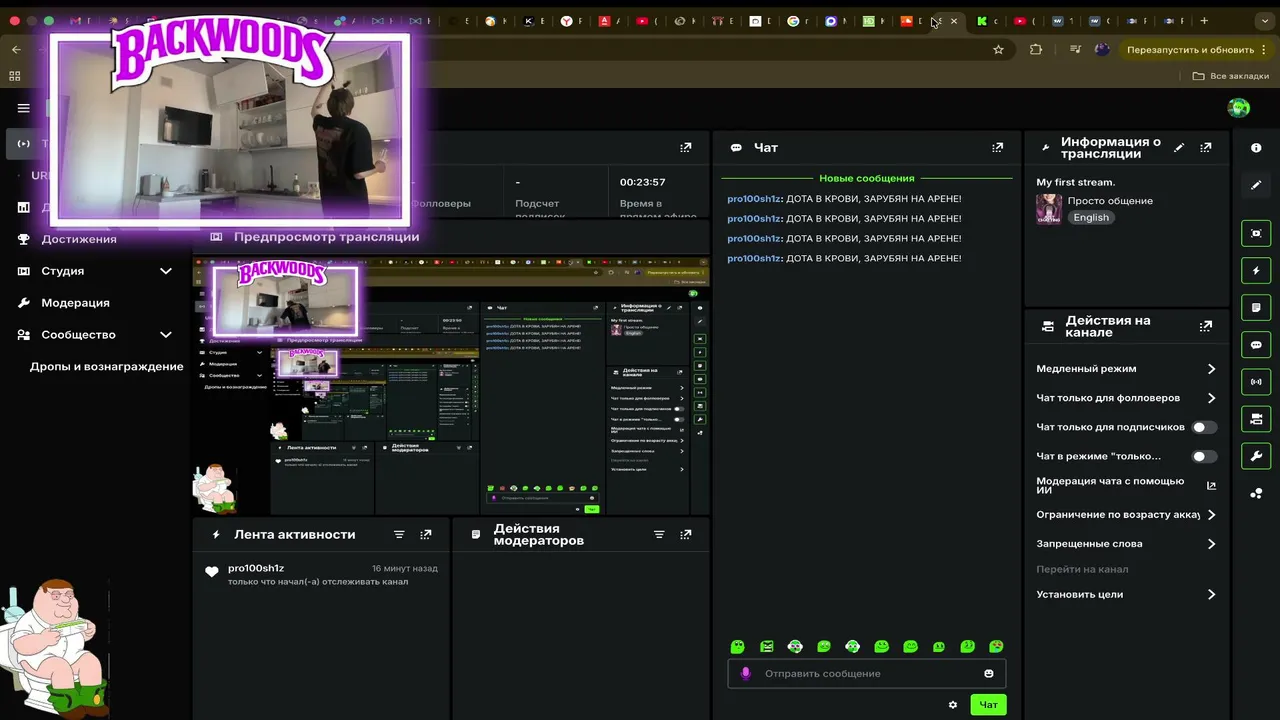Open AI chat moderation external link icon
The width and height of the screenshot is (1280, 720).
click(x=1211, y=486)
